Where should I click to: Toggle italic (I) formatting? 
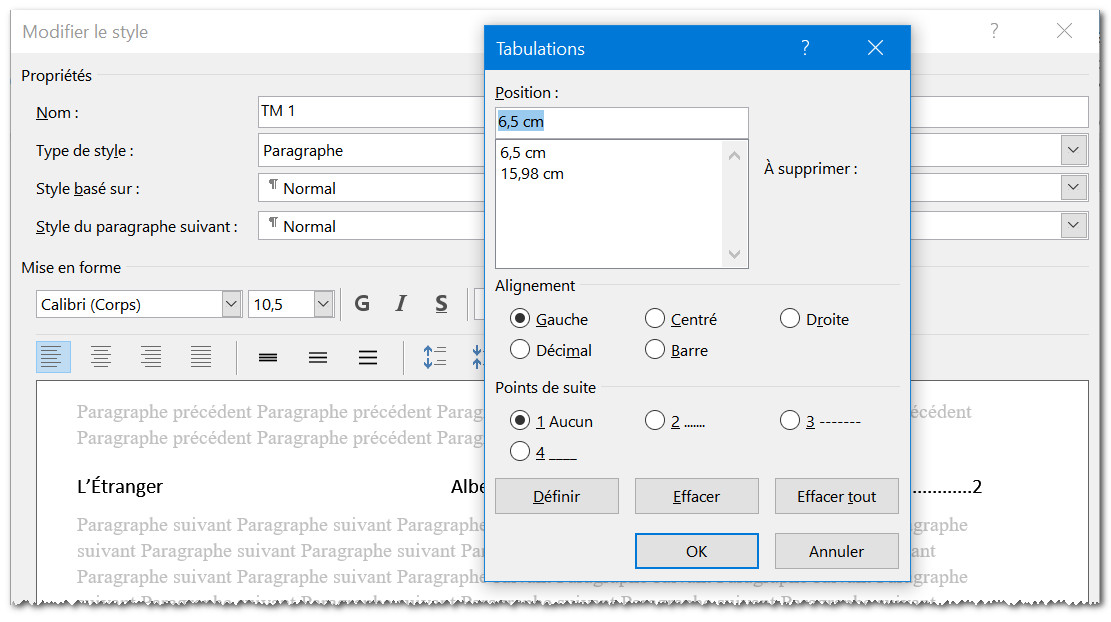click(401, 304)
